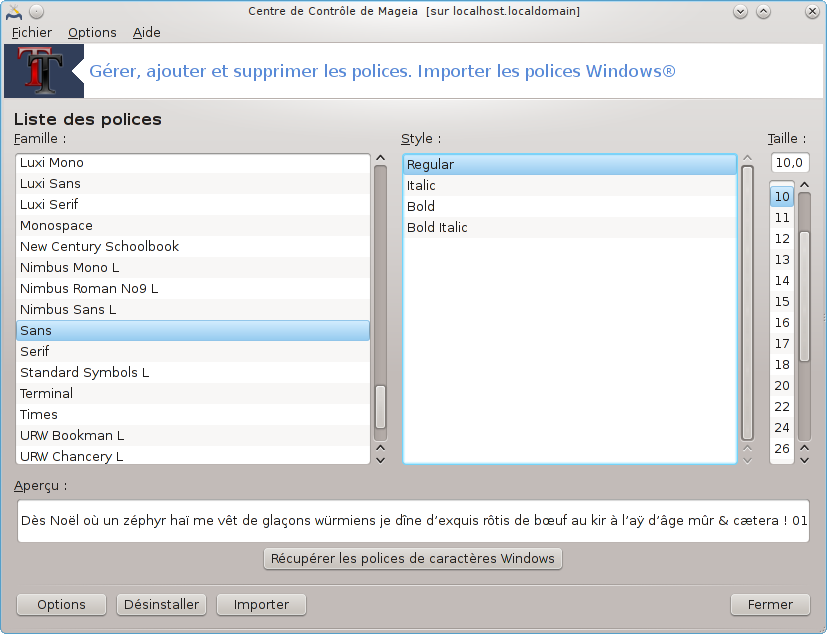Pick font size 11
The height and width of the screenshot is (634, 827).
coord(782,218)
